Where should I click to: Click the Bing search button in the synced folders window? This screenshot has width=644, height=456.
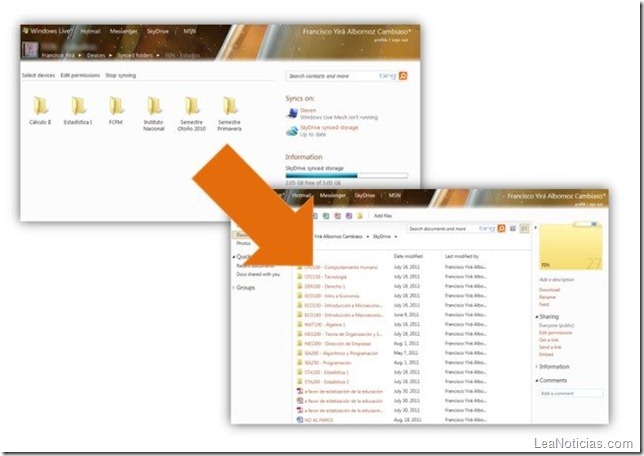(403, 76)
